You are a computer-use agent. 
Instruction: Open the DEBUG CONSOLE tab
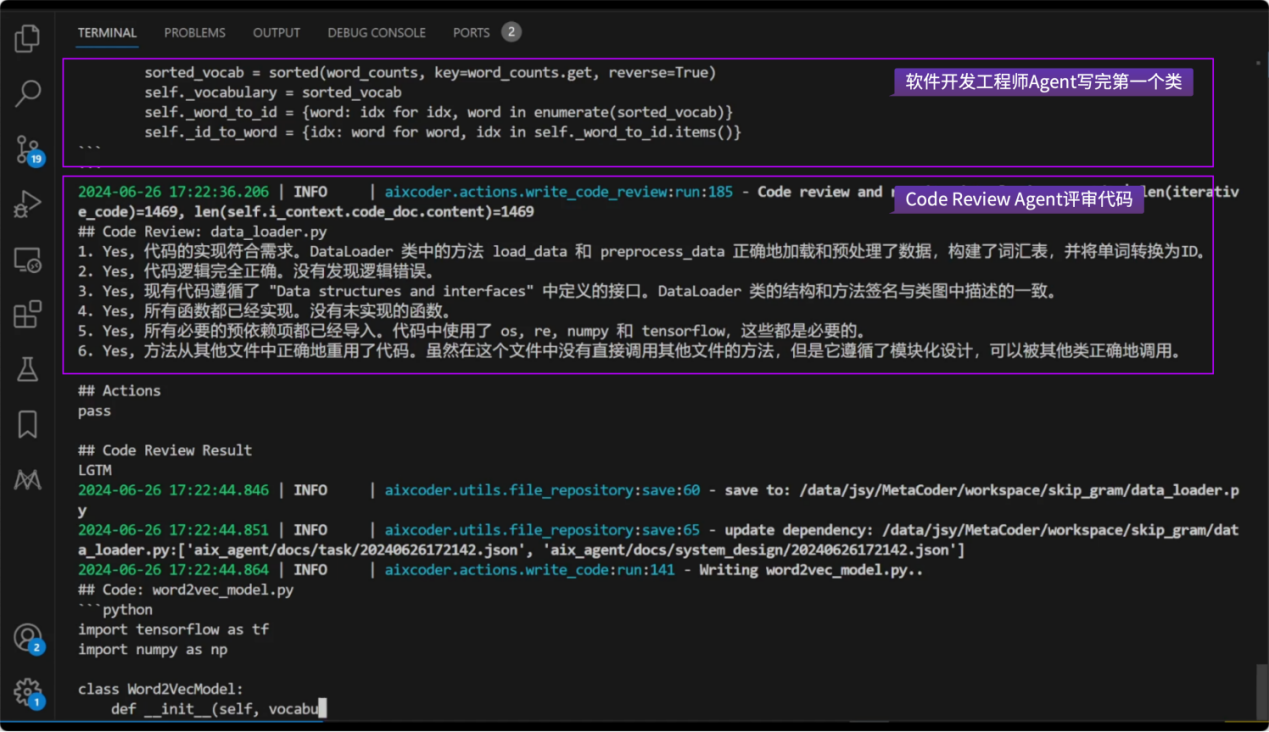(376, 33)
